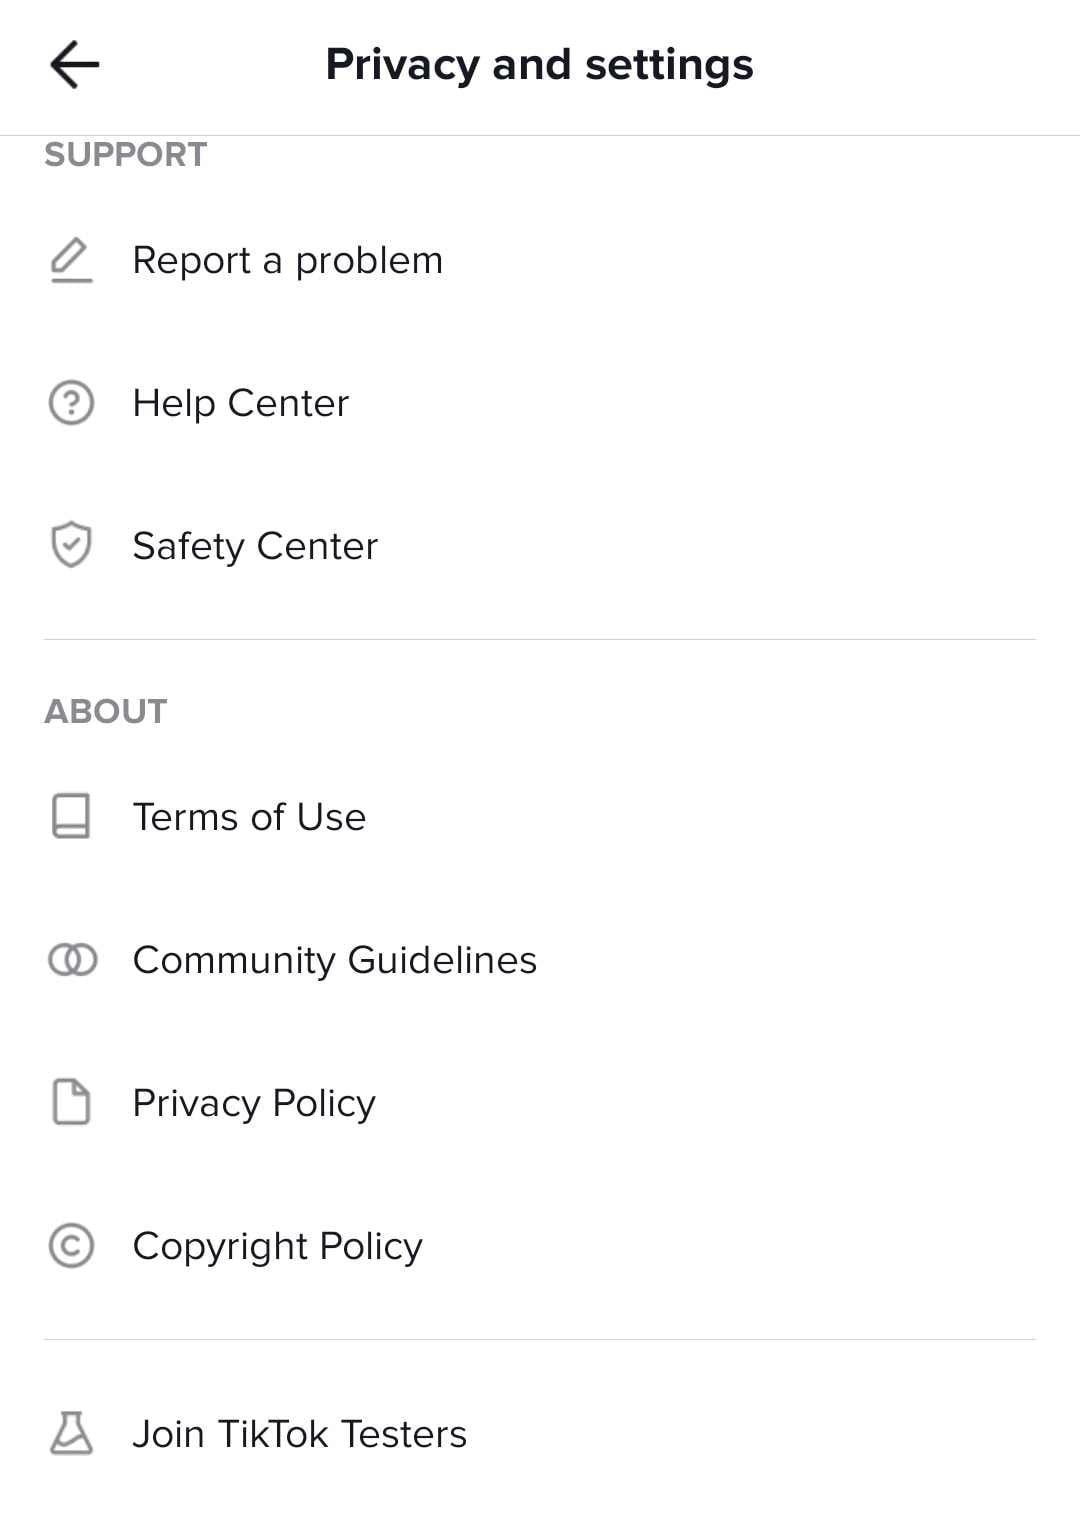1080x1538 pixels.
Task: Go to Safety Center
Action: 540,546
